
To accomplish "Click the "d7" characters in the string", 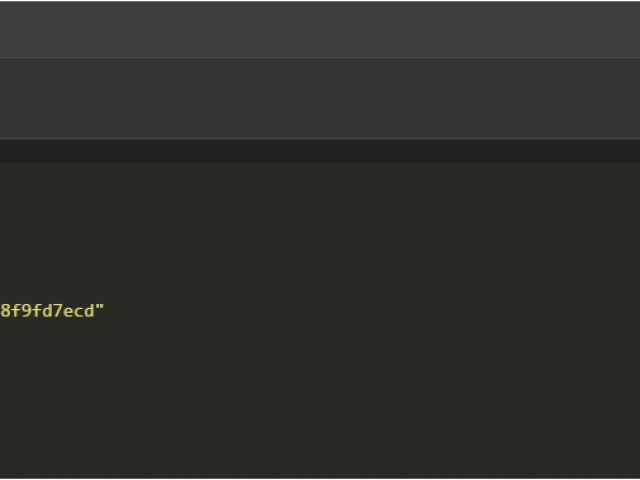I will click(53, 311).
